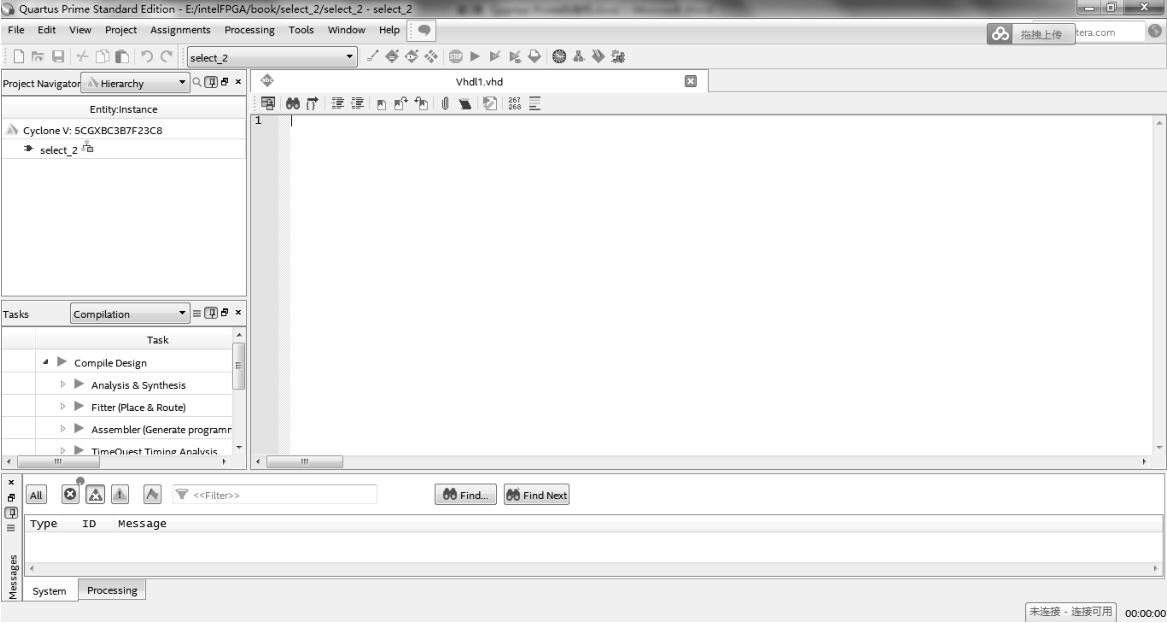This screenshot has height=623, width=1167.
Task: Click the Find... button in Messages
Action: 465,495
